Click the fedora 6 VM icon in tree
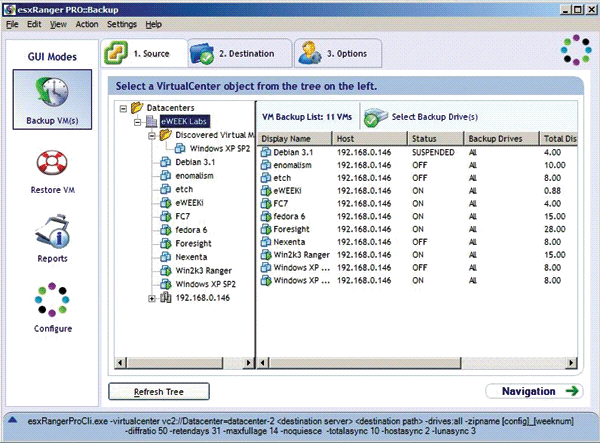This screenshot has height=443, width=600. click(166, 230)
